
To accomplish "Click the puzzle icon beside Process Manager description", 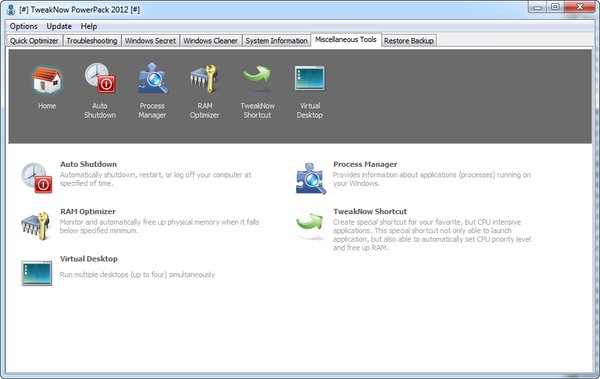I will point(311,178).
